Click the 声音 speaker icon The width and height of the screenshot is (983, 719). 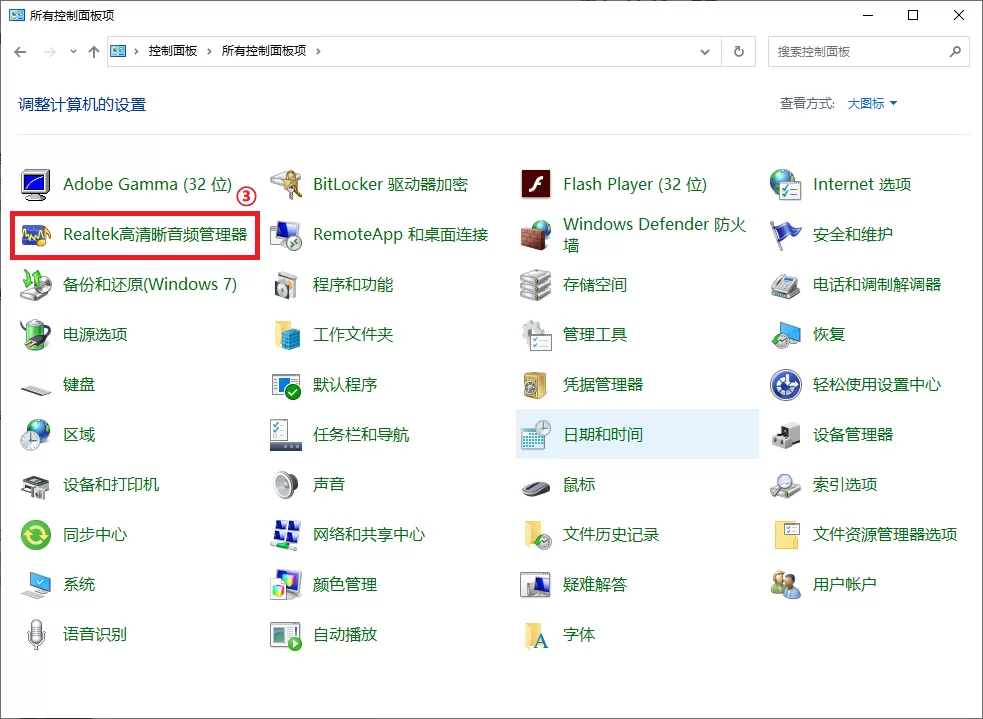pos(286,485)
